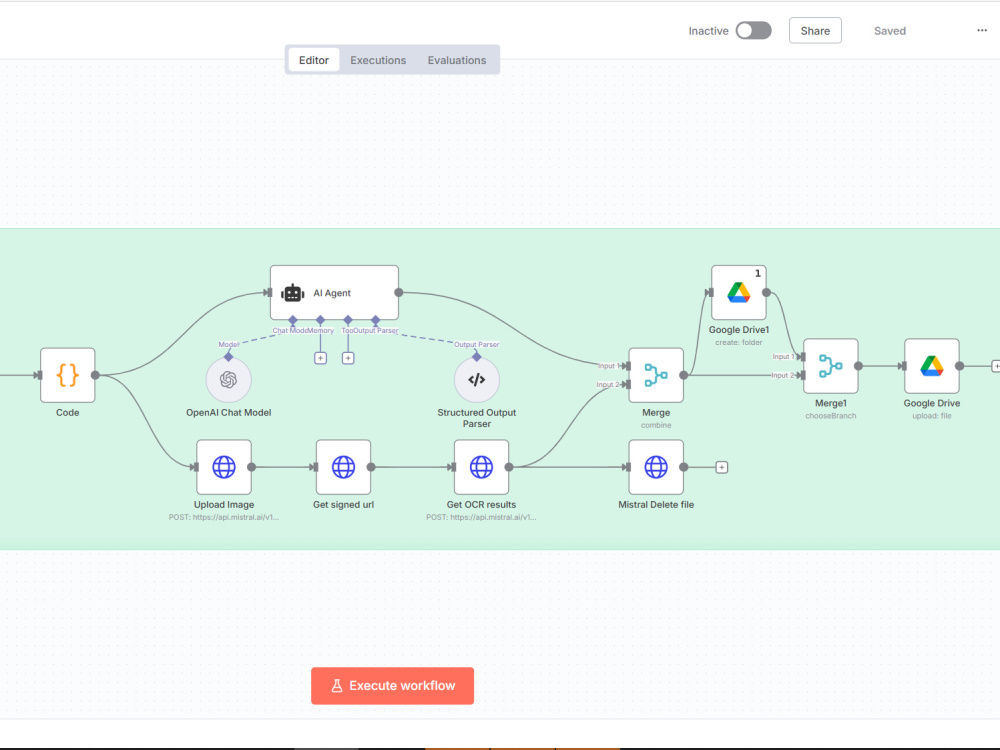Click the Merge node output connector dot
This screenshot has height=750, width=1000.
(684, 375)
